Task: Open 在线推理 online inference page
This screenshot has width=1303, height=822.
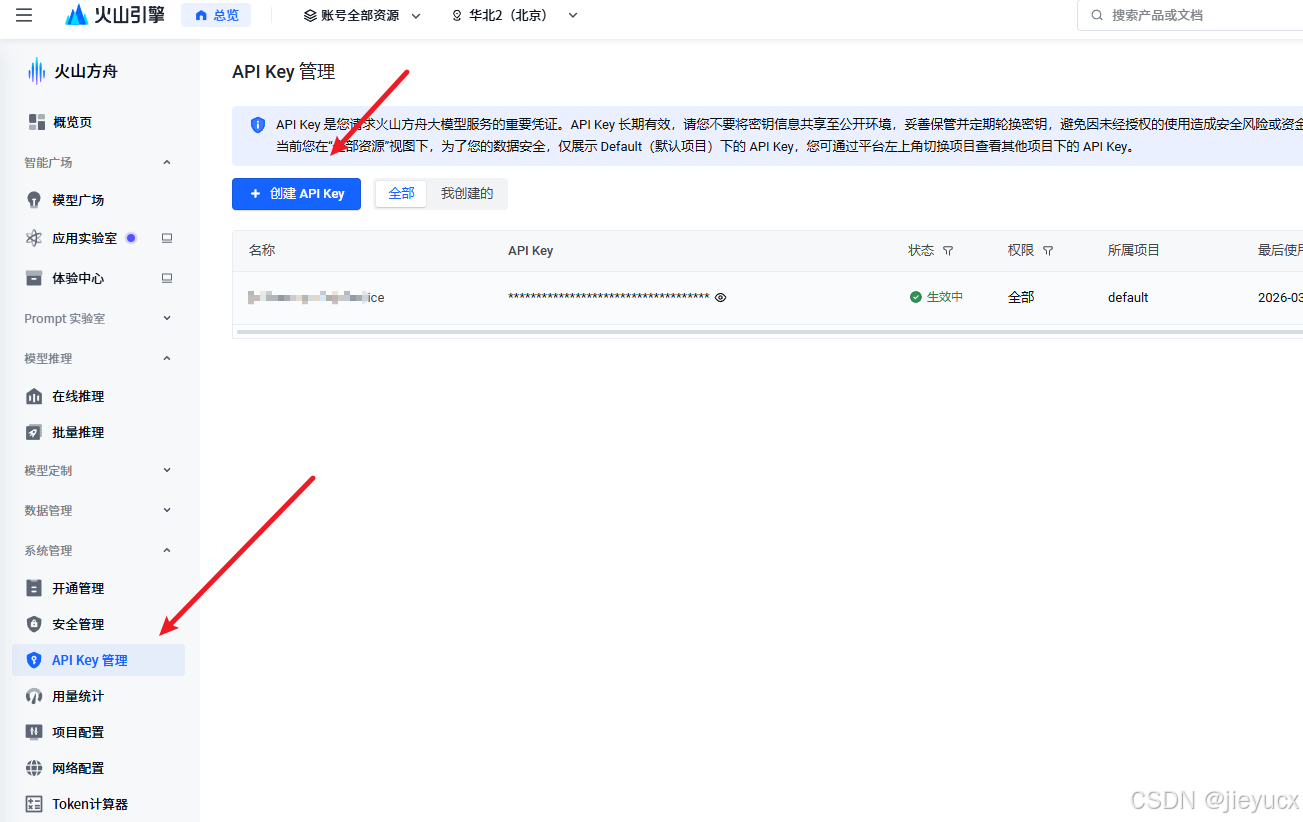Action: pyautogui.click(x=78, y=396)
